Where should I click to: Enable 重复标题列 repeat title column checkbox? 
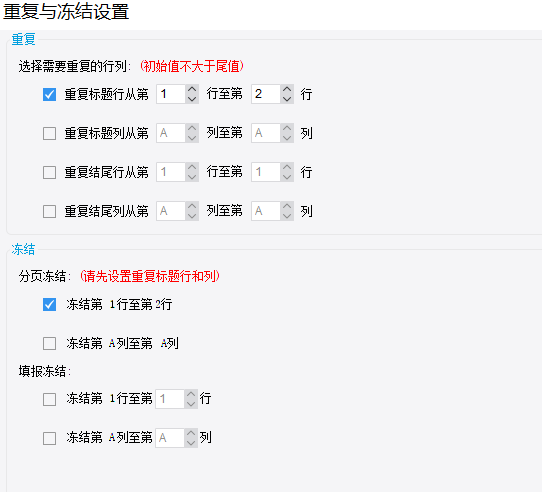pos(49,133)
